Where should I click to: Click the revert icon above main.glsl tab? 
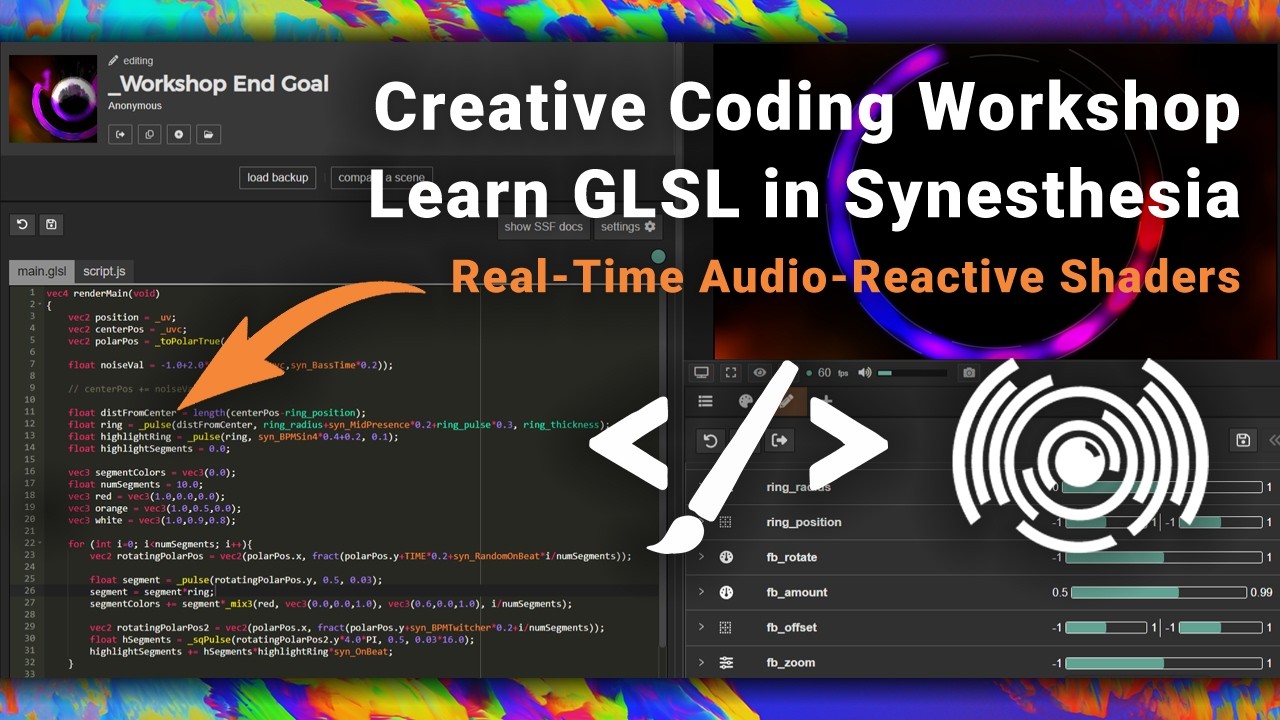22,225
